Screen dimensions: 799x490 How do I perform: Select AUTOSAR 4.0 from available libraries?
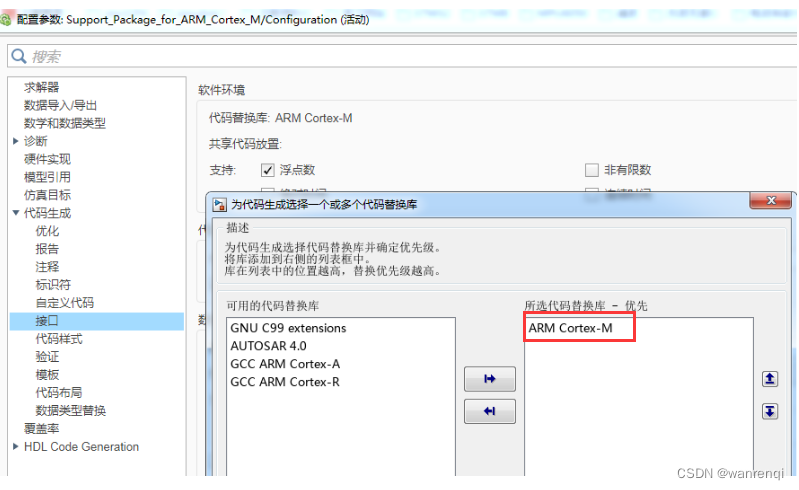[x=268, y=346]
